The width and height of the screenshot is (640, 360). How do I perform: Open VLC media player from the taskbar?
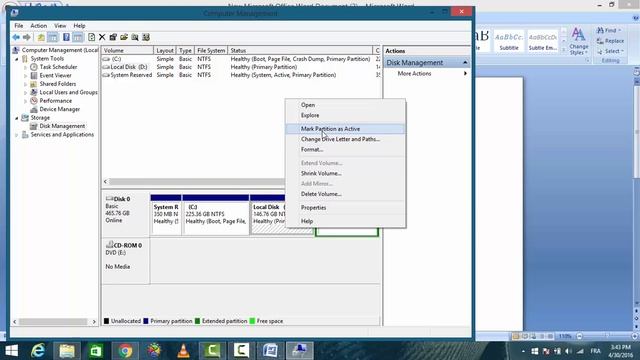184,351
